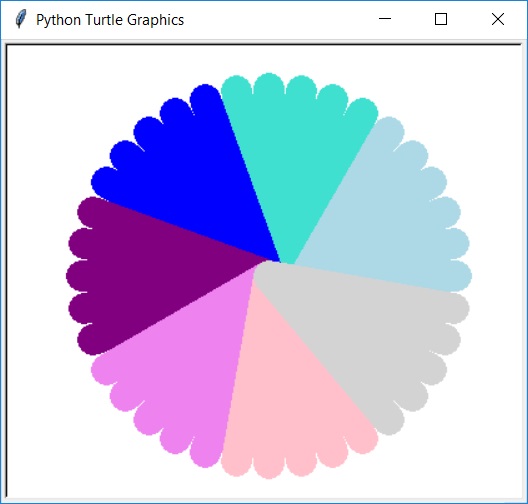
Task: Click the center point of the pie
Action: point(269,262)
